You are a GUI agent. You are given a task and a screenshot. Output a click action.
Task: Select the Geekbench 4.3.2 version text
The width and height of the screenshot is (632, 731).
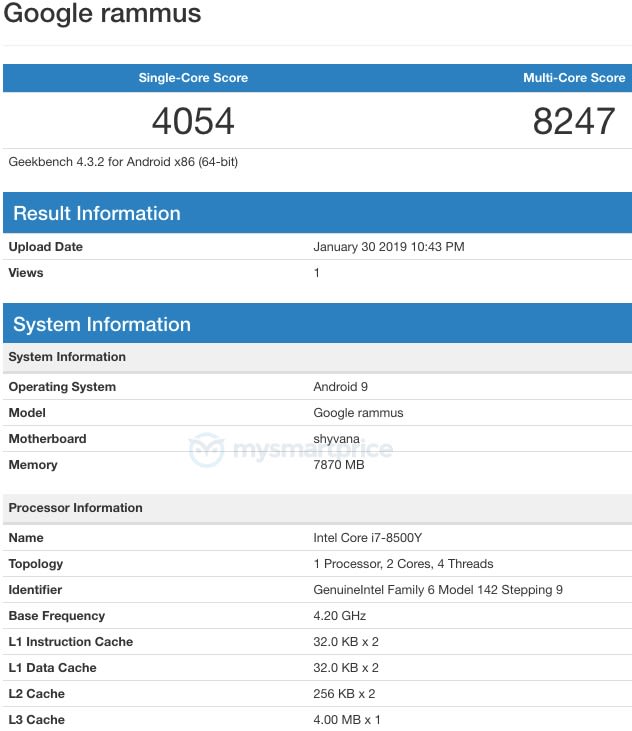pyautogui.click(x=123, y=162)
